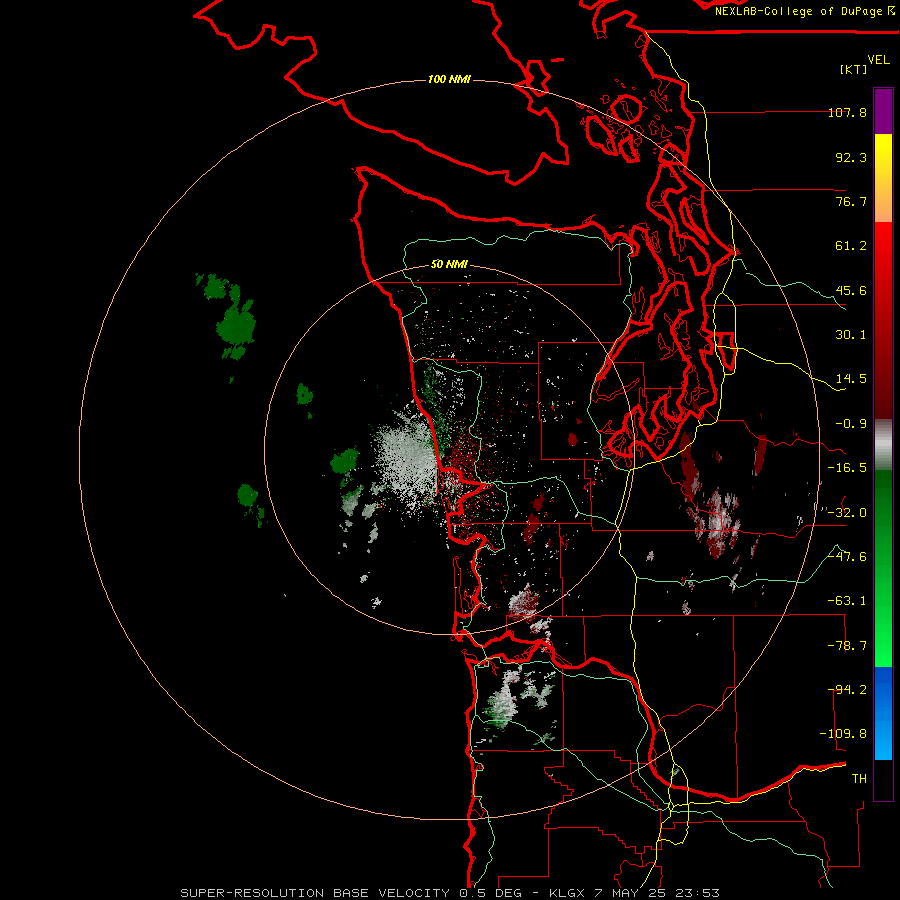This screenshot has width=900, height=900.
Task: Select the -63.1 legend value
Action: [847, 601]
